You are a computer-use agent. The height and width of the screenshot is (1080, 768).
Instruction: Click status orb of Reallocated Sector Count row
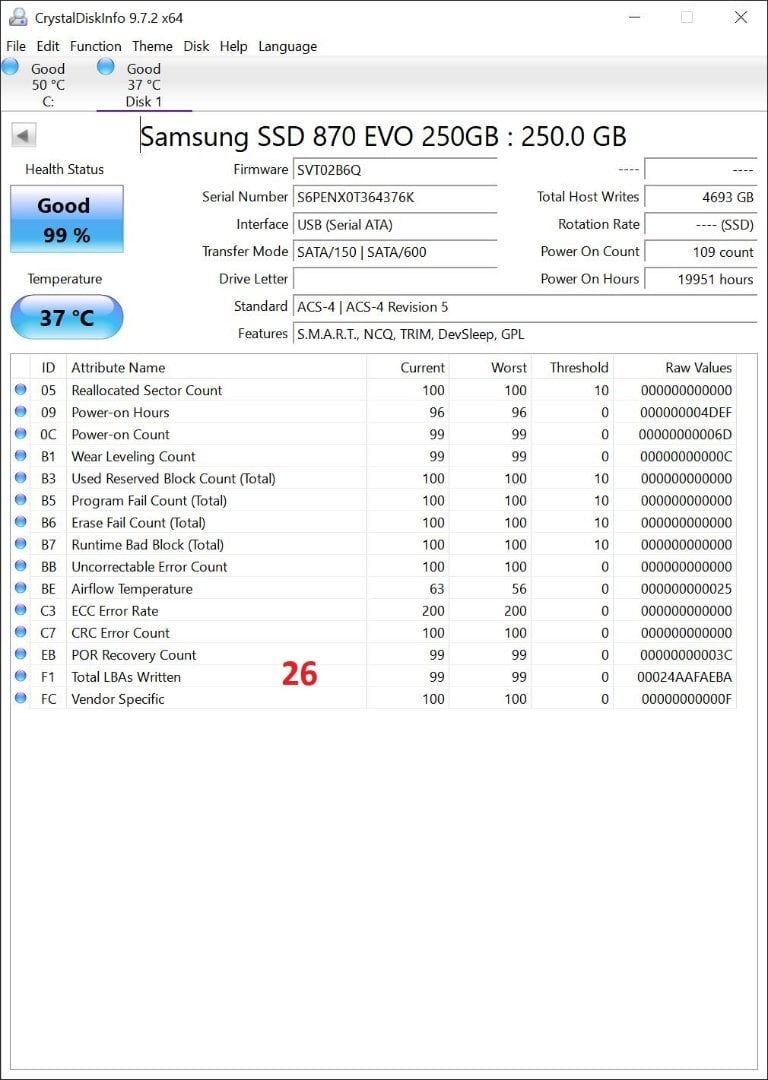click(x=21, y=389)
